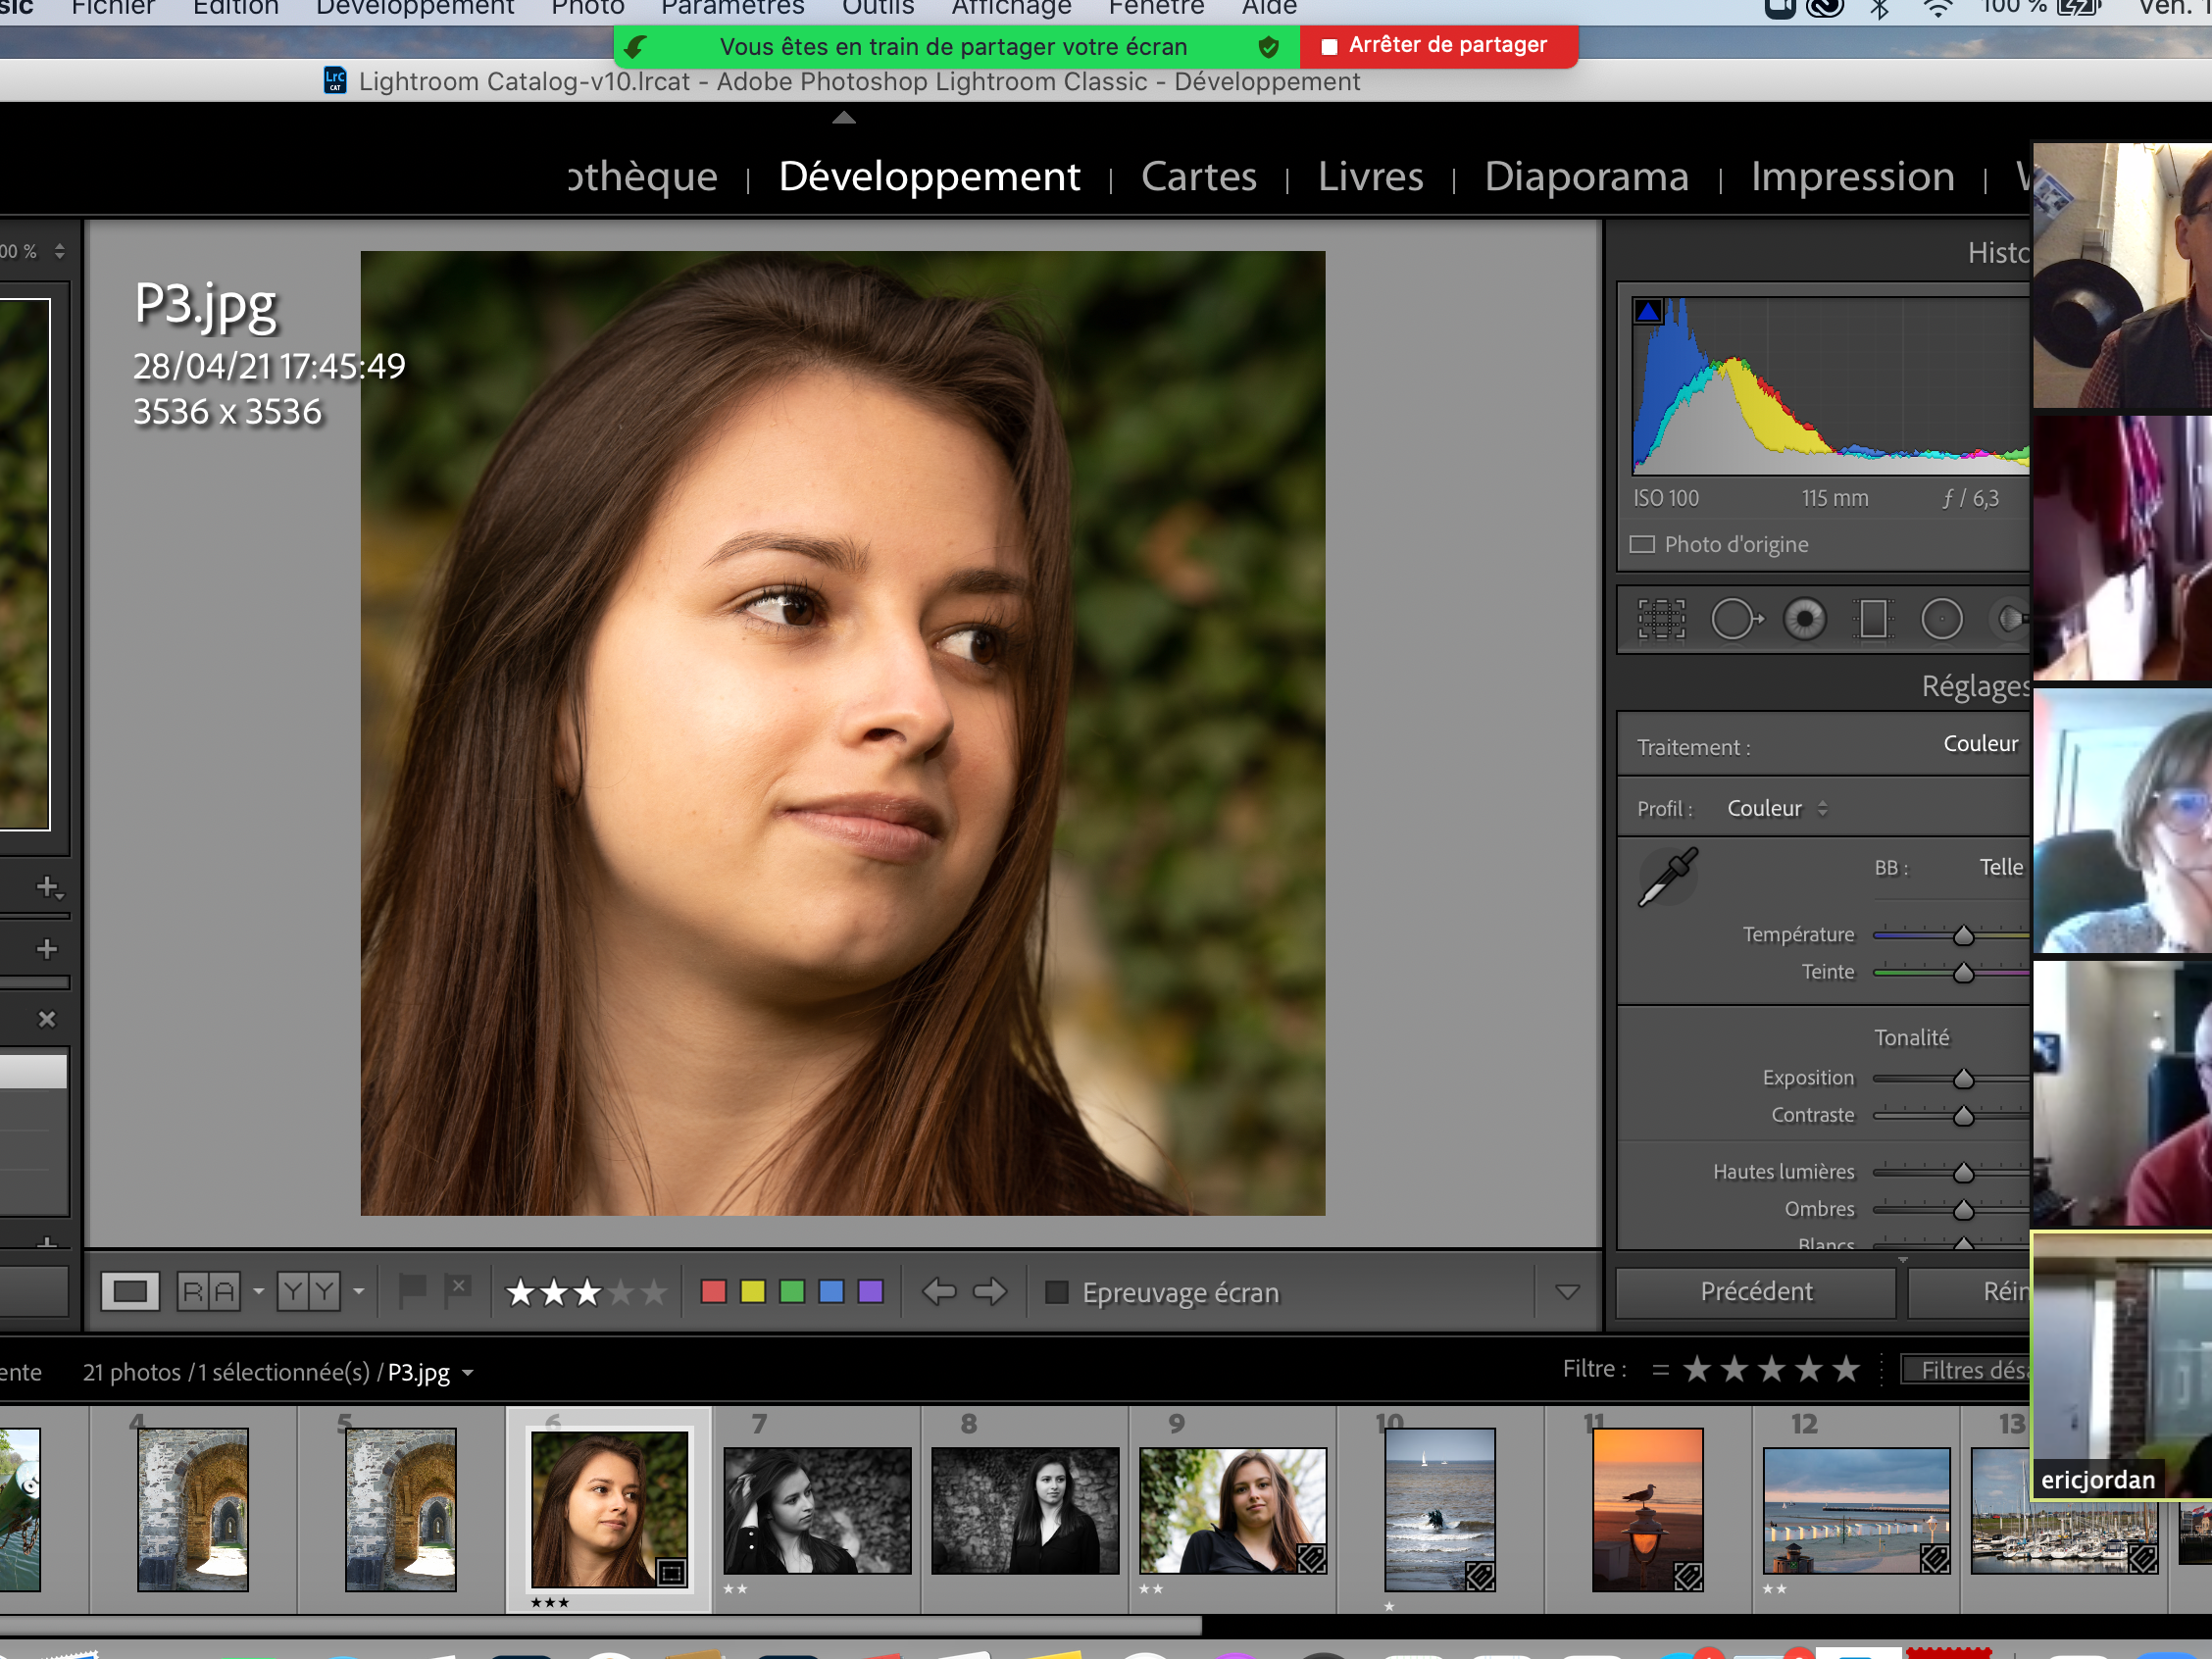Filter filmstrip by three-star rating
This screenshot has width=2212, height=1659.
tap(1771, 1369)
